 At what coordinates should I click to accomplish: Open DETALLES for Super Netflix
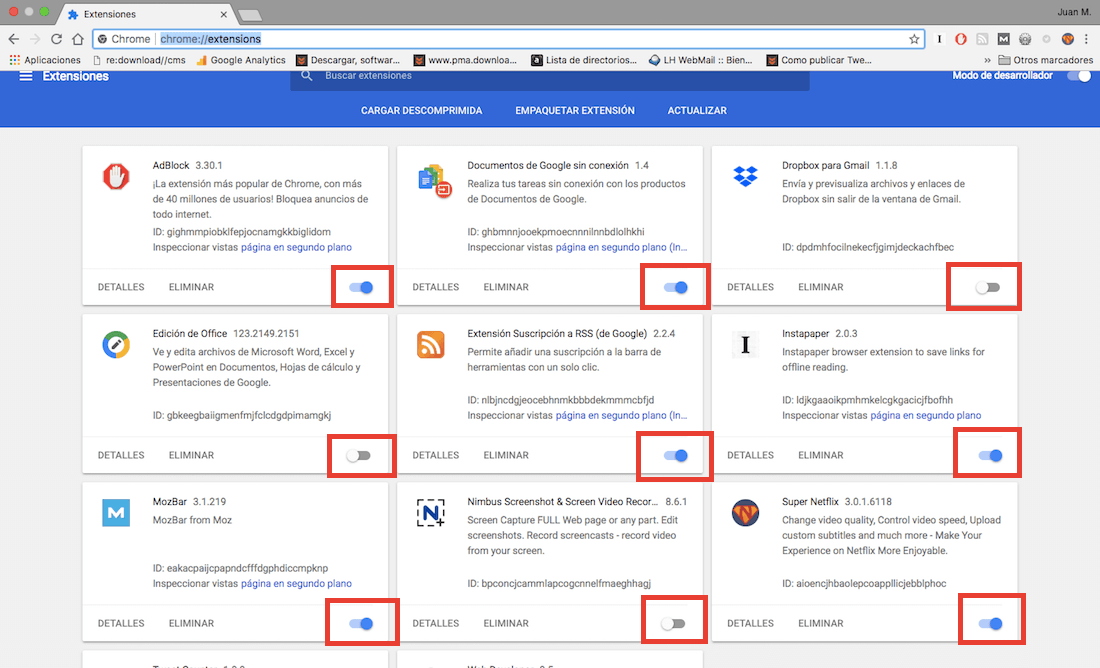click(x=751, y=623)
